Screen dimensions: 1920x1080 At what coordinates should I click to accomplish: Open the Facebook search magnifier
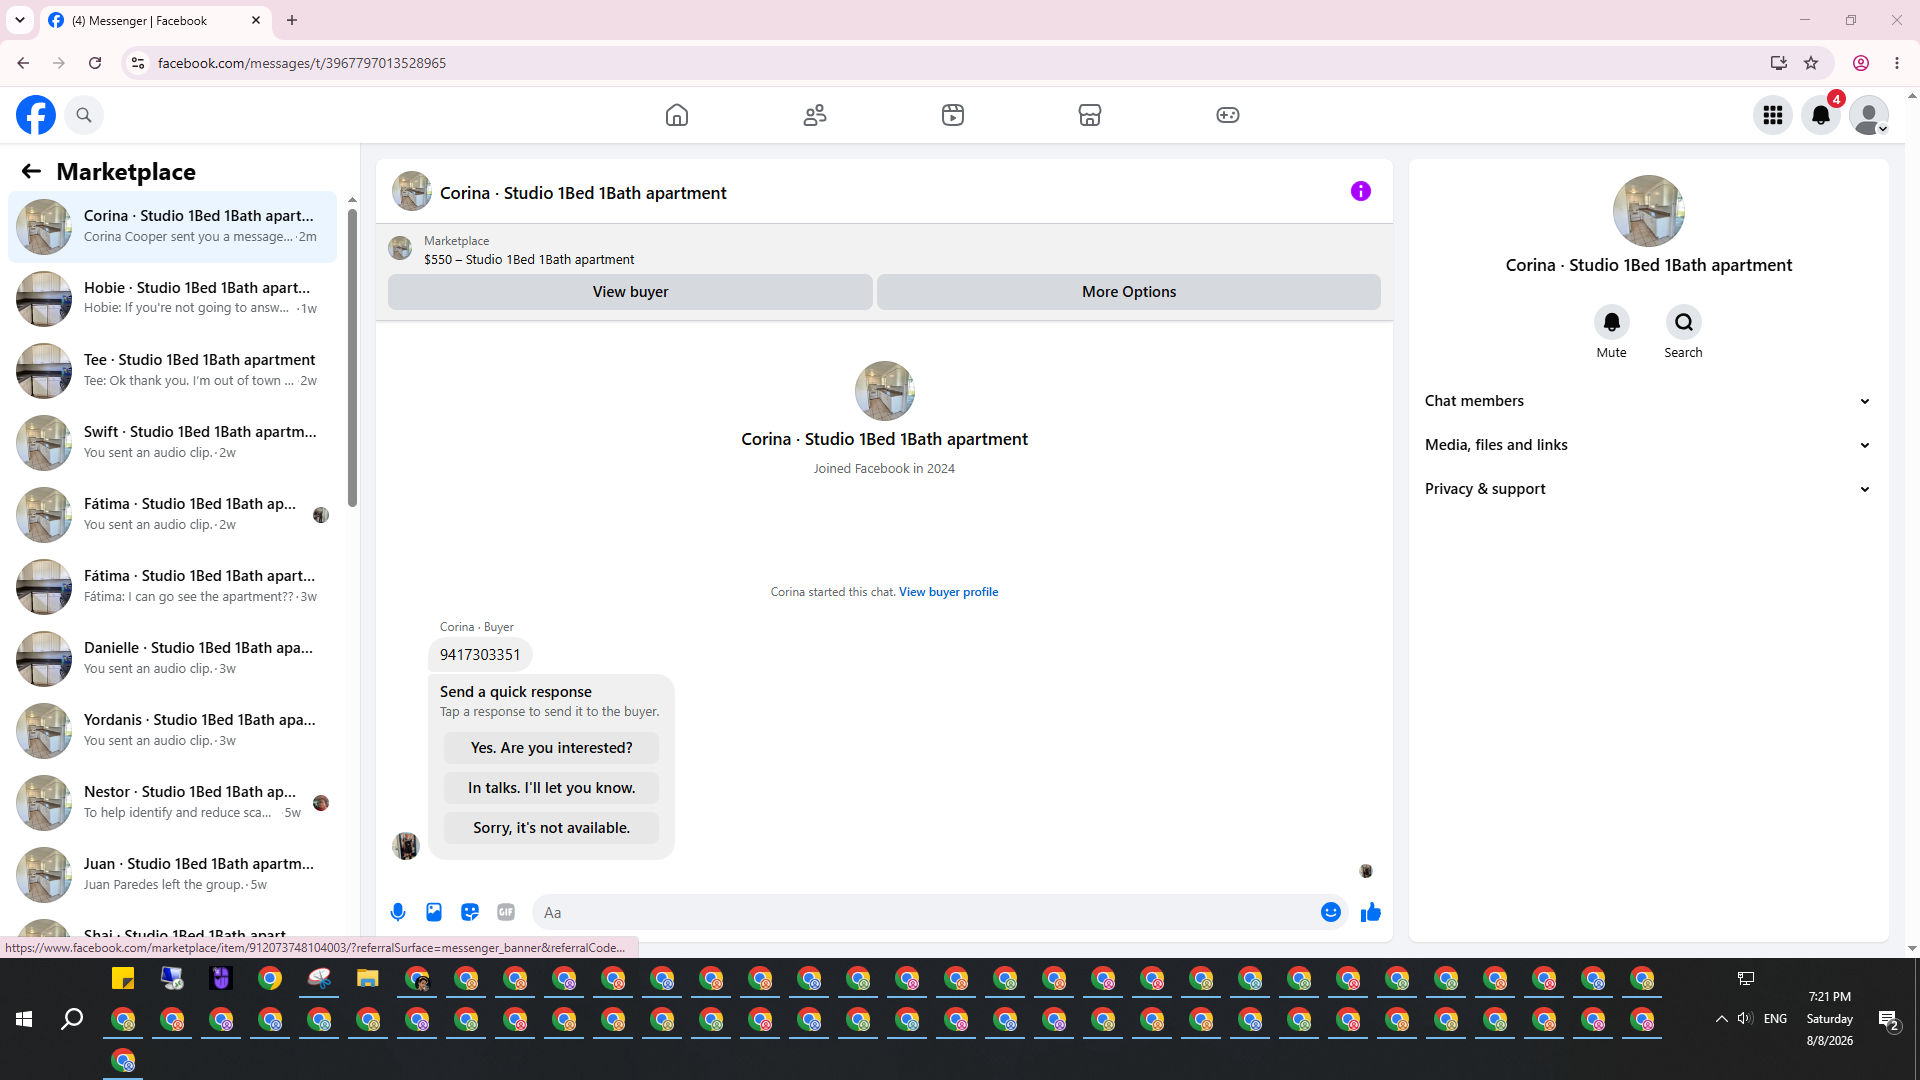point(84,115)
